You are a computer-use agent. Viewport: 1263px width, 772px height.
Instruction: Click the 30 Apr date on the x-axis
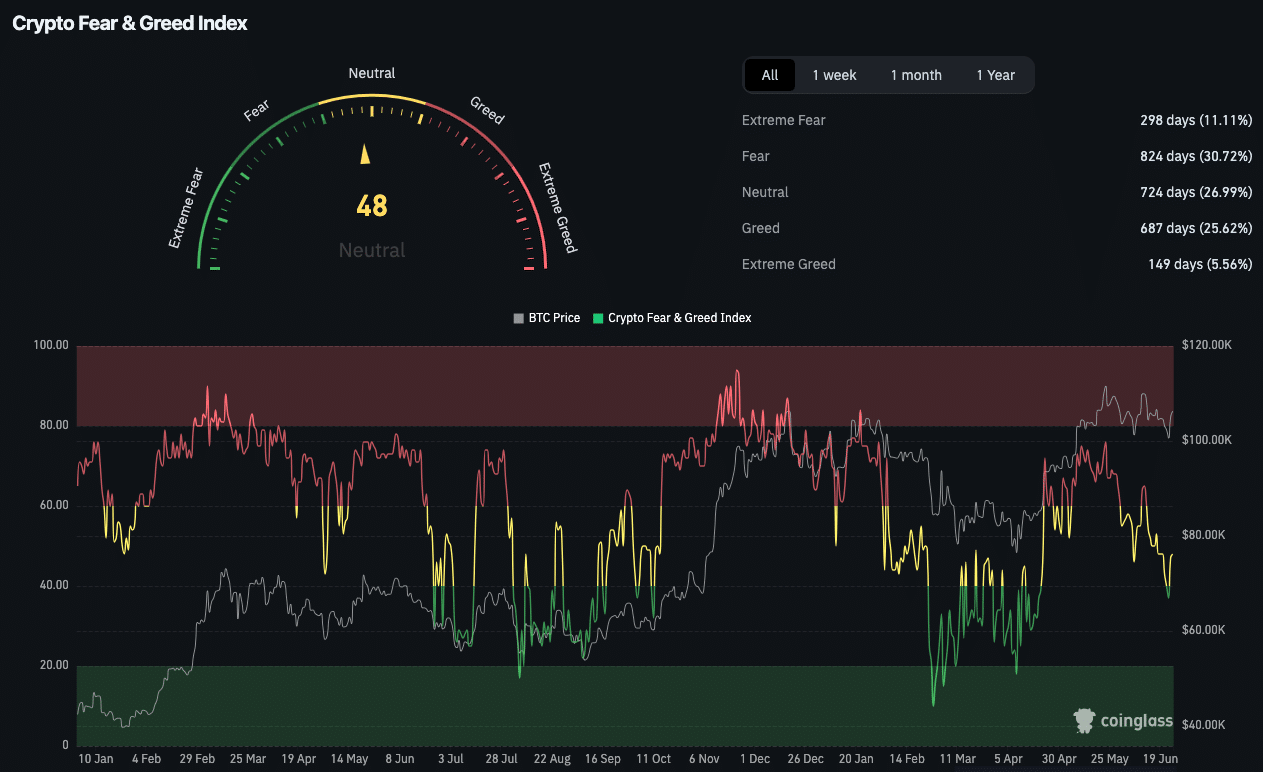(1059, 759)
